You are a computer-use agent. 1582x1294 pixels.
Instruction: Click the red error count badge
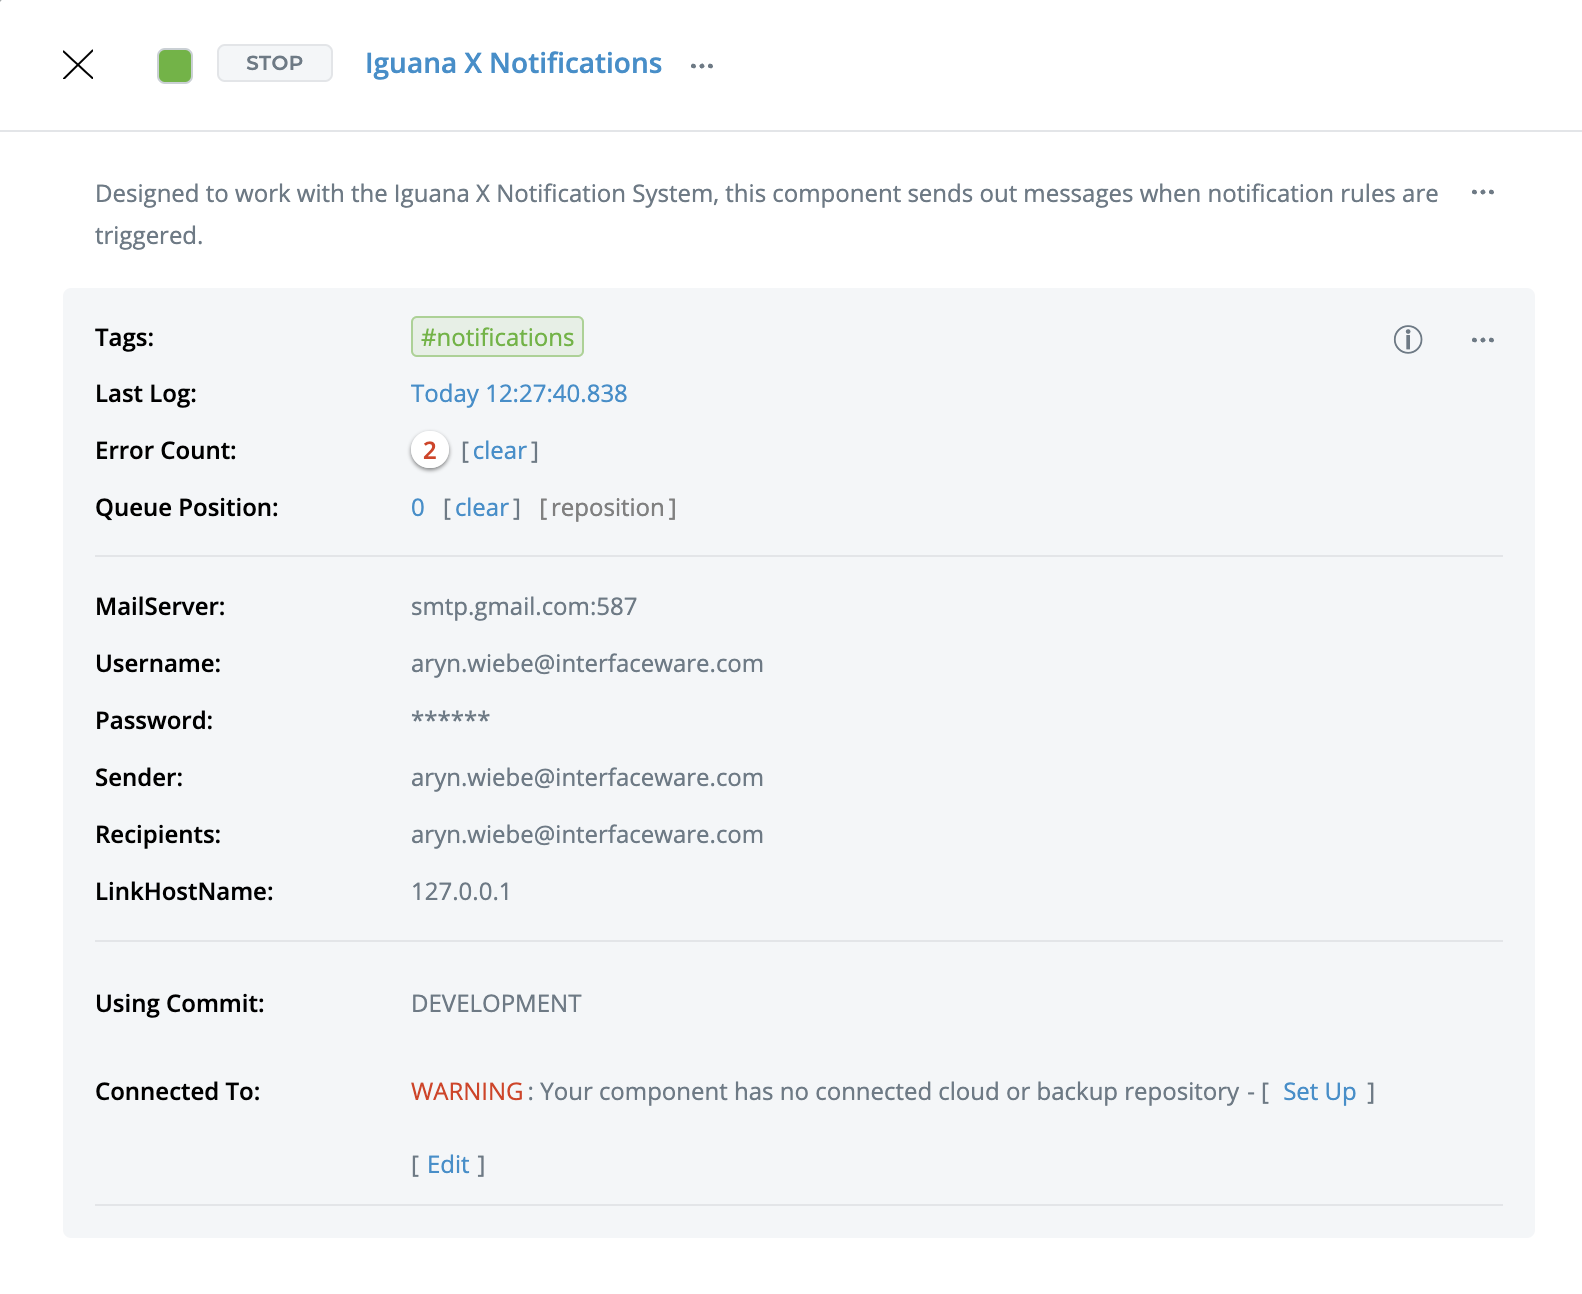(x=429, y=451)
